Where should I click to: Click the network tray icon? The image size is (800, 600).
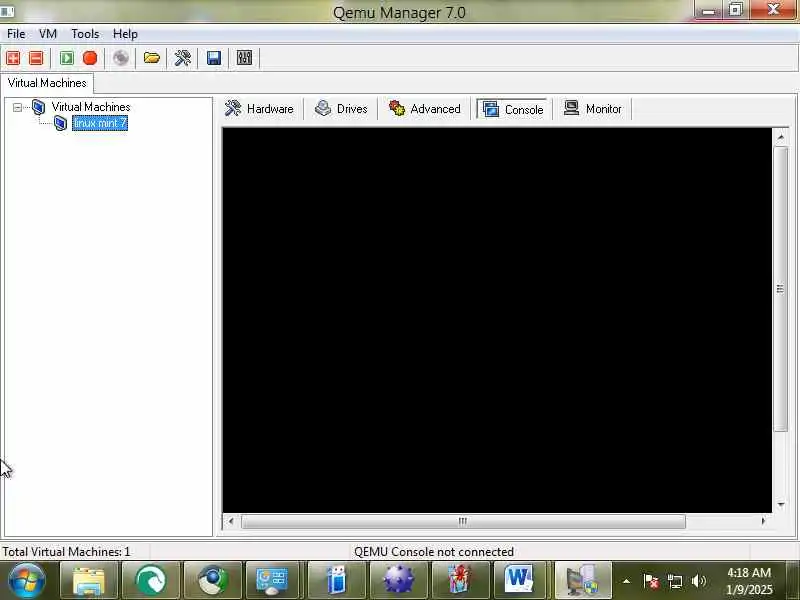point(675,581)
